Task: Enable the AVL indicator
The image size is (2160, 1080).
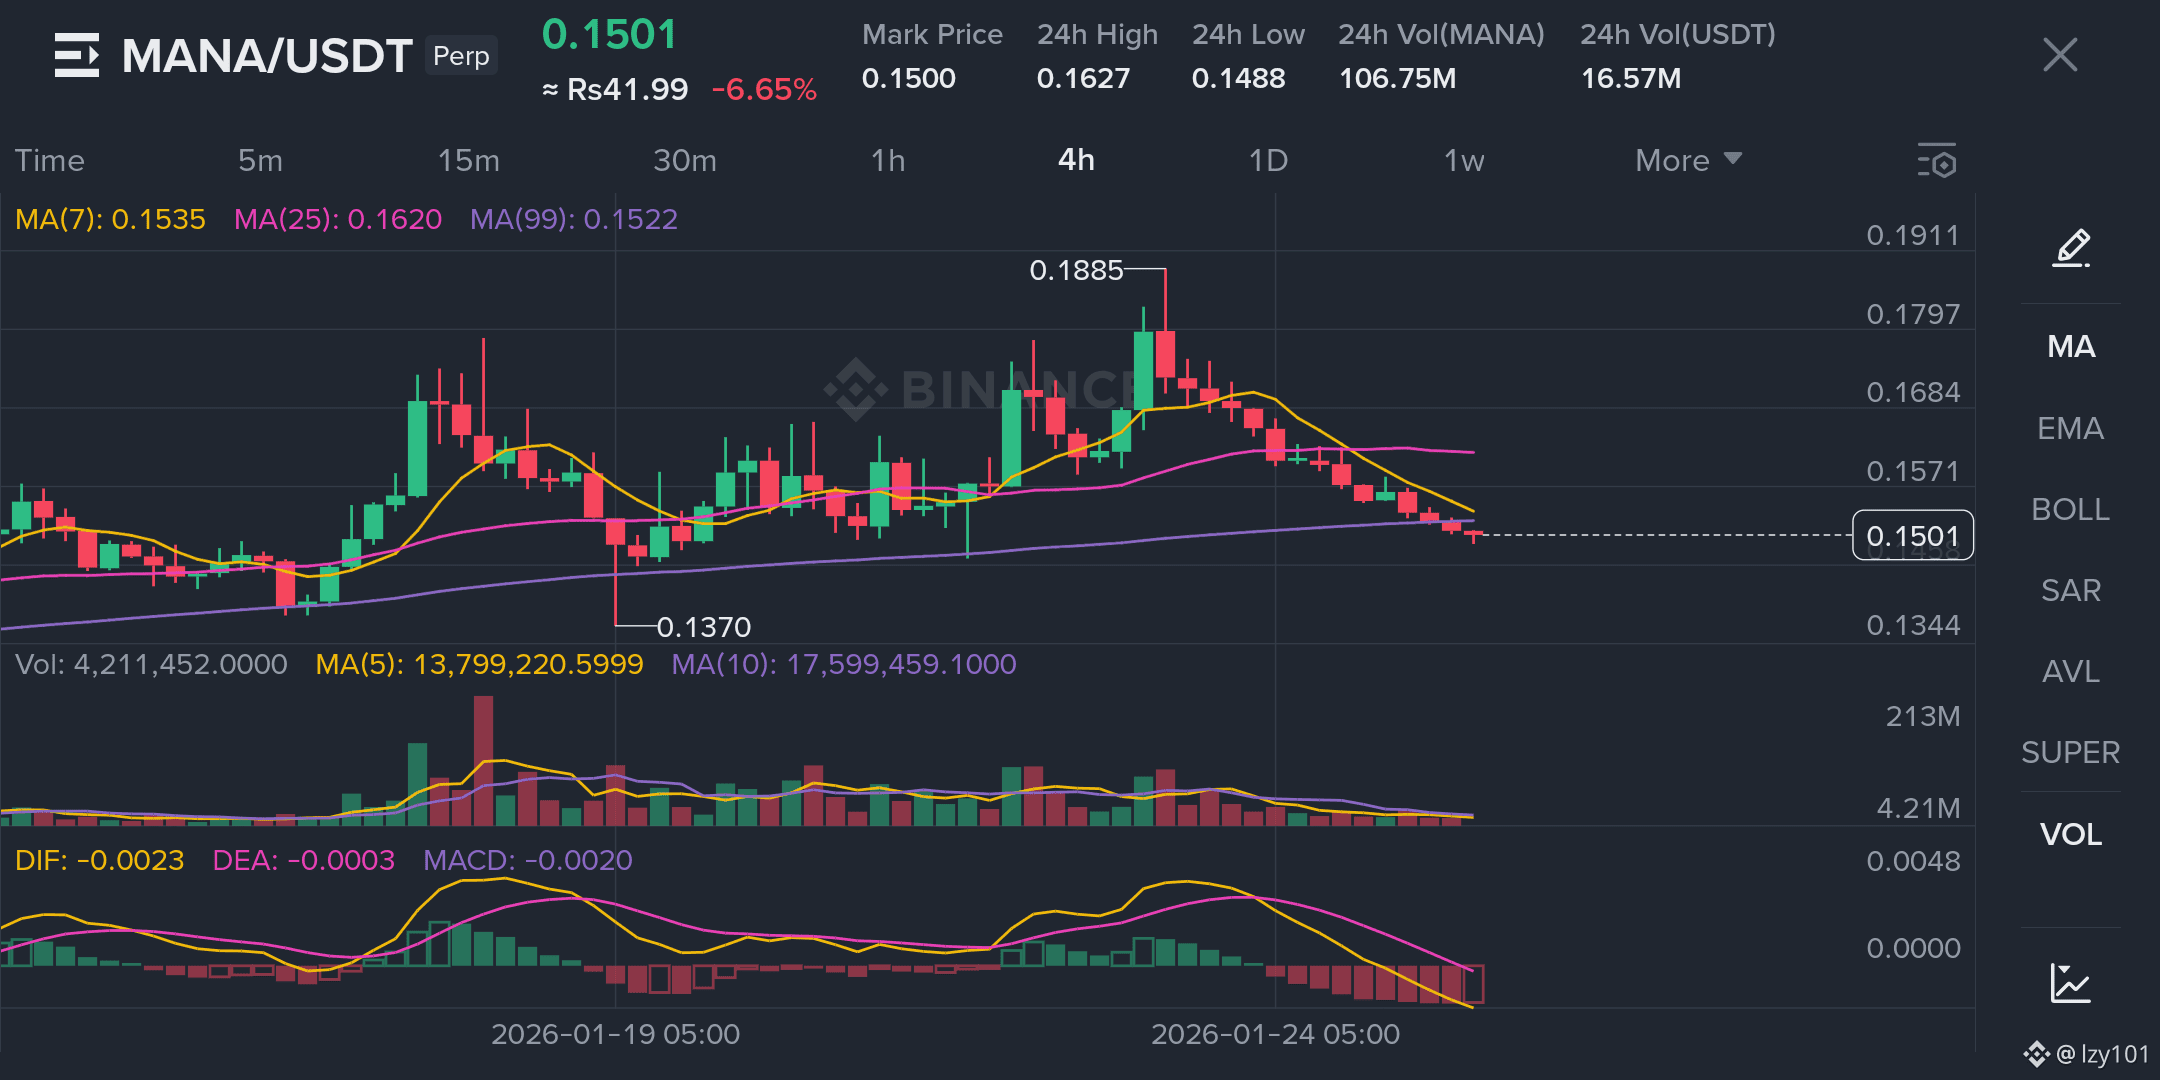Action: (x=2069, y=671)
